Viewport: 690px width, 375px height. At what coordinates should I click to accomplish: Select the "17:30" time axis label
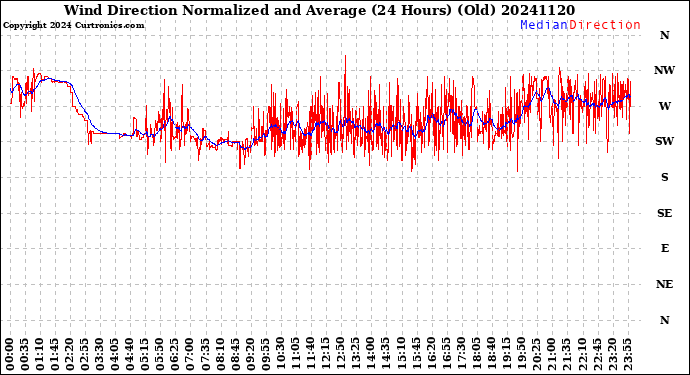point(461,354)
